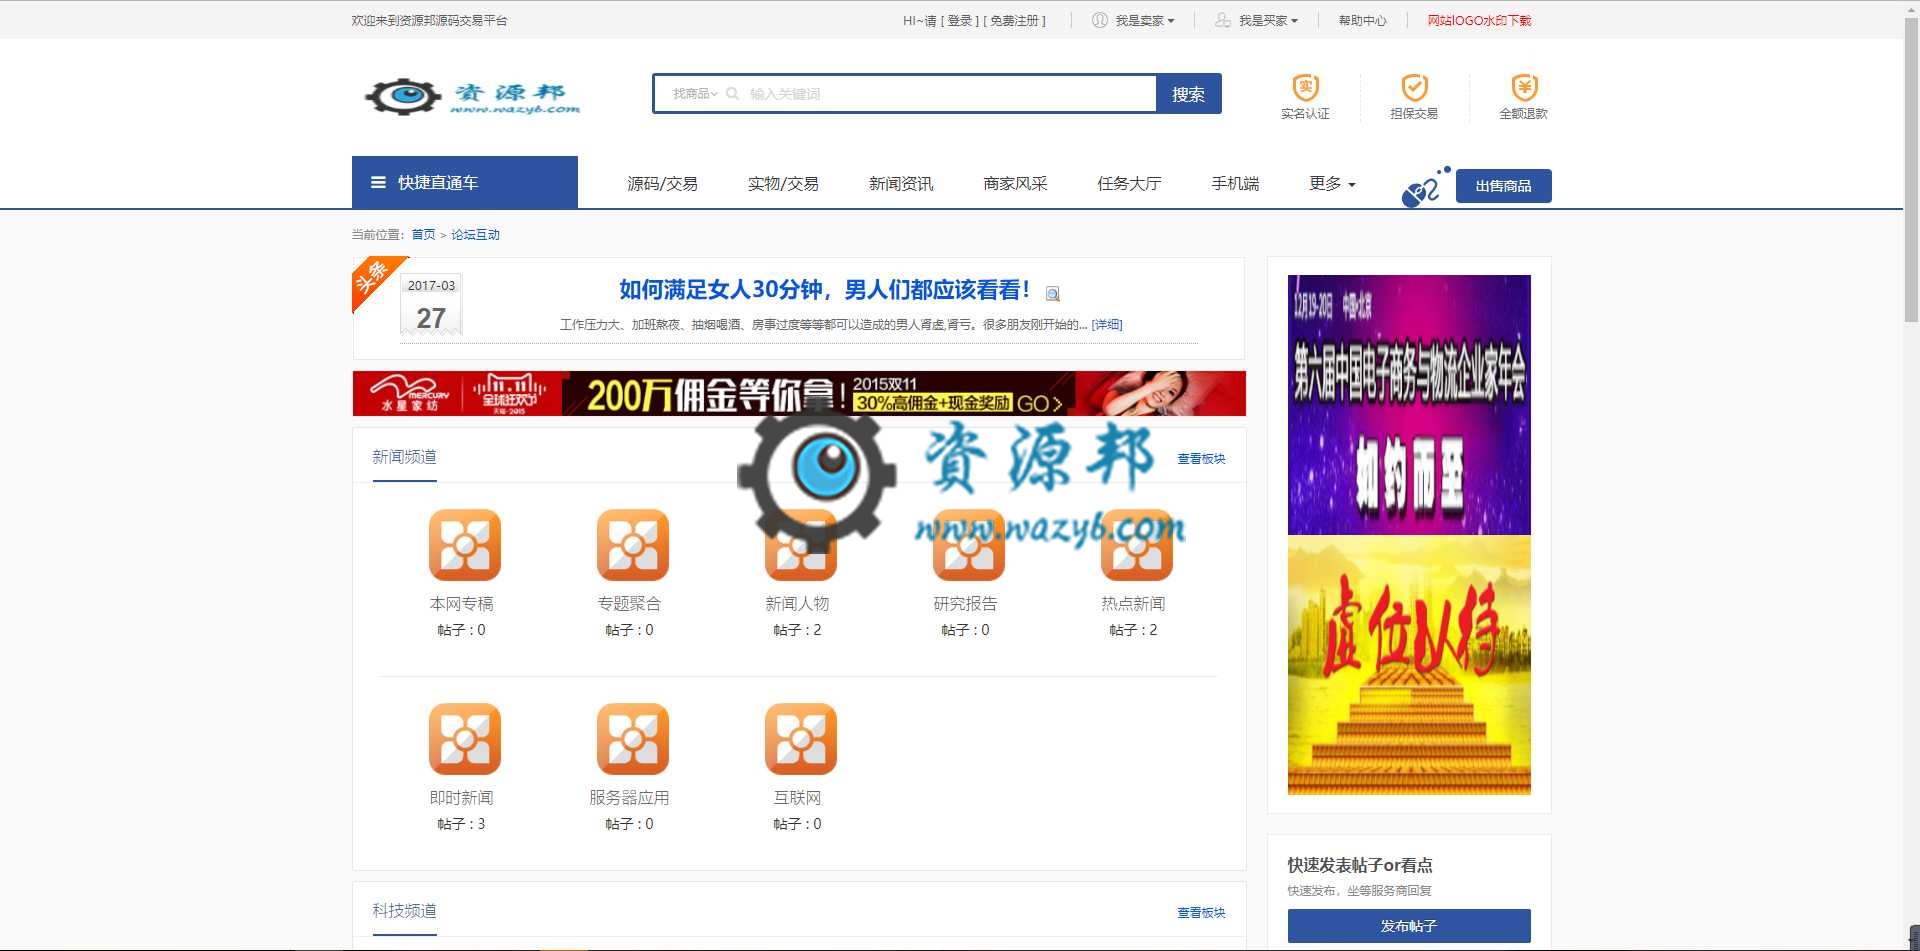The image size is (1920, 951).
Task: Click the 热点新闻 board name text
Action: (1133, 604)
